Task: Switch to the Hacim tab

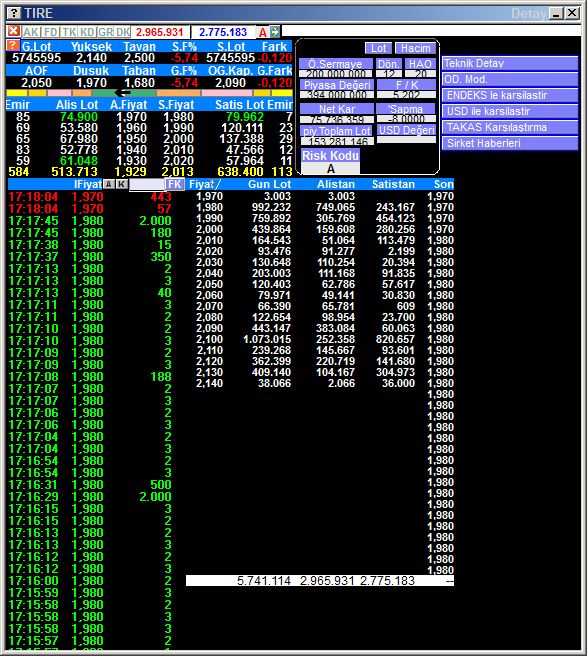Action: [x=415, y=48]
